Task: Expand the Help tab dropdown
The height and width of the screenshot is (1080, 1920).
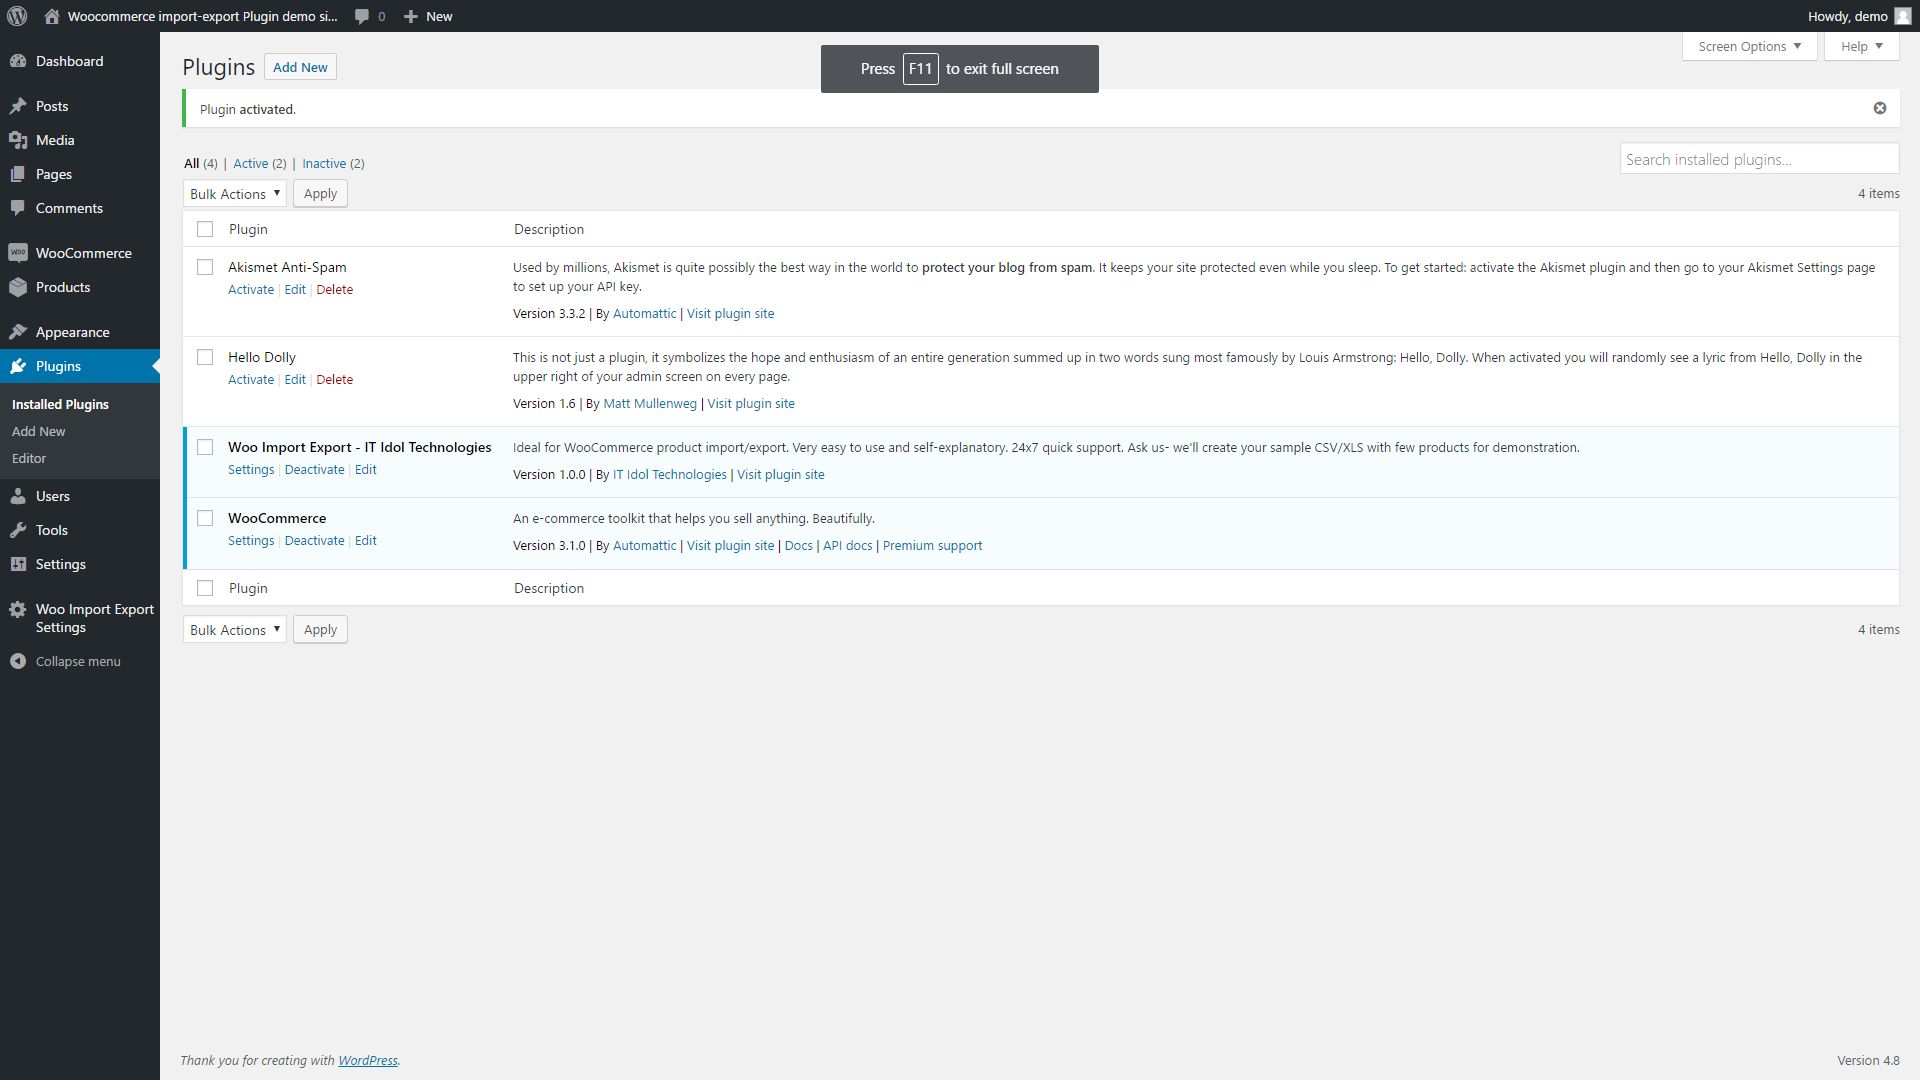Action: coord(1860,46)
